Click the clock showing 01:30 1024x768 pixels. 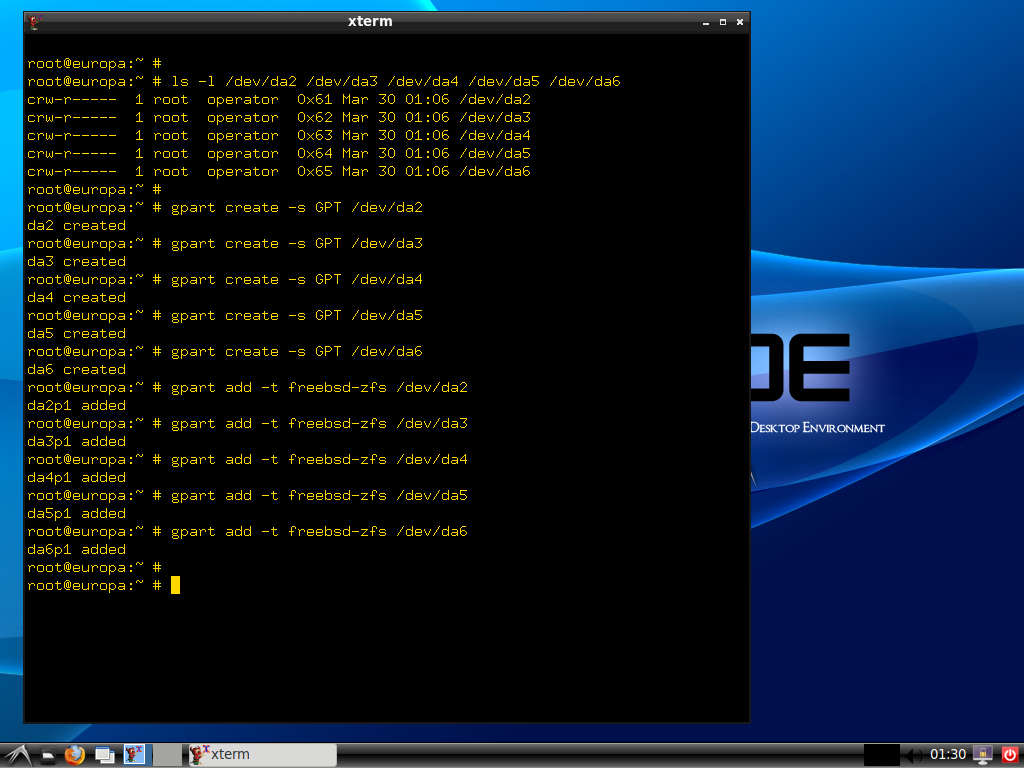coord(948,755)
